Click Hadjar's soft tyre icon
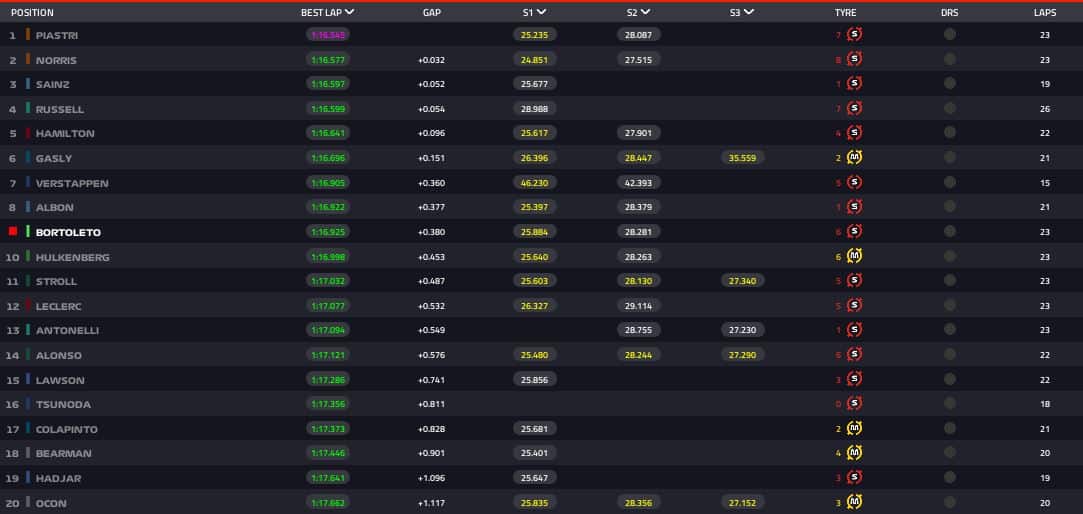 click(854, 477)
